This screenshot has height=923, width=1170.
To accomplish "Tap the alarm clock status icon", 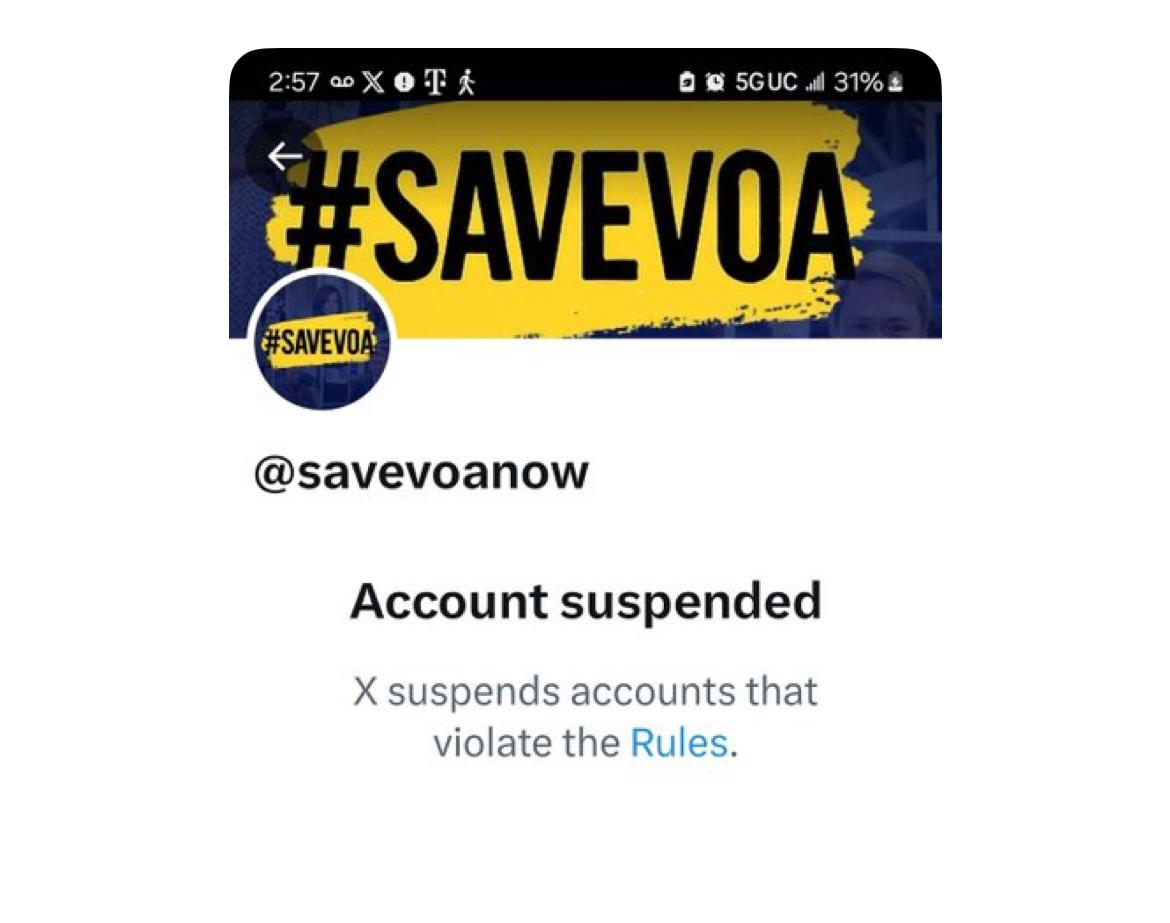I will [x=715, y=82].
